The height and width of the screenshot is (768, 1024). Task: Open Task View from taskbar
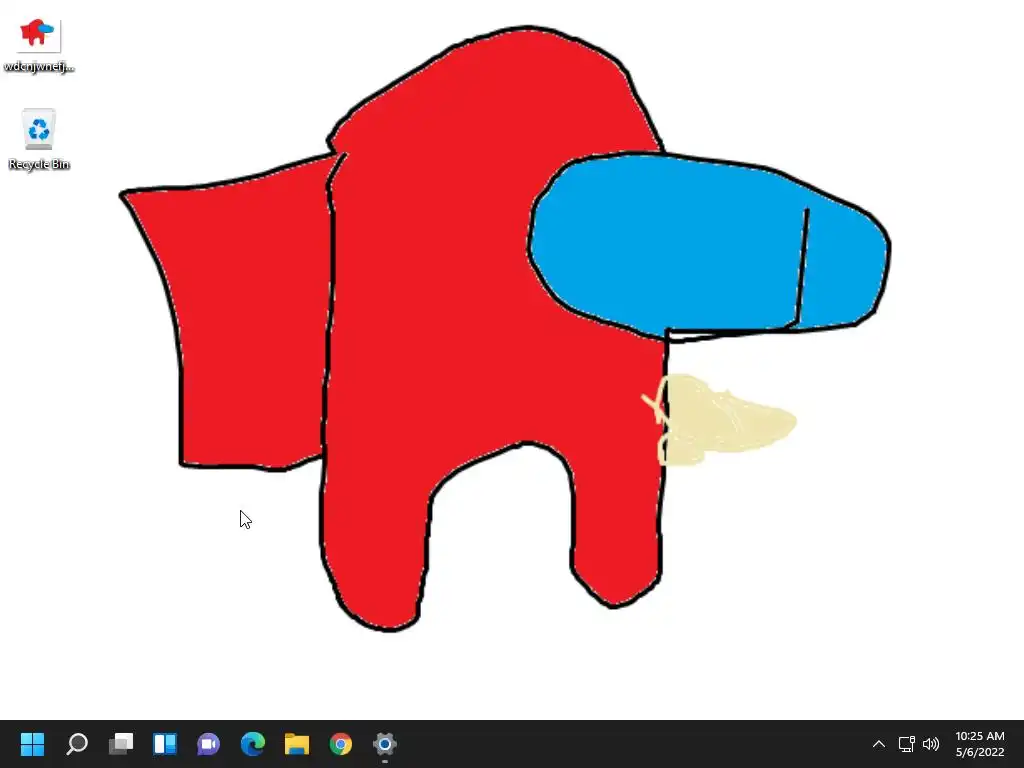click(121, 743)
